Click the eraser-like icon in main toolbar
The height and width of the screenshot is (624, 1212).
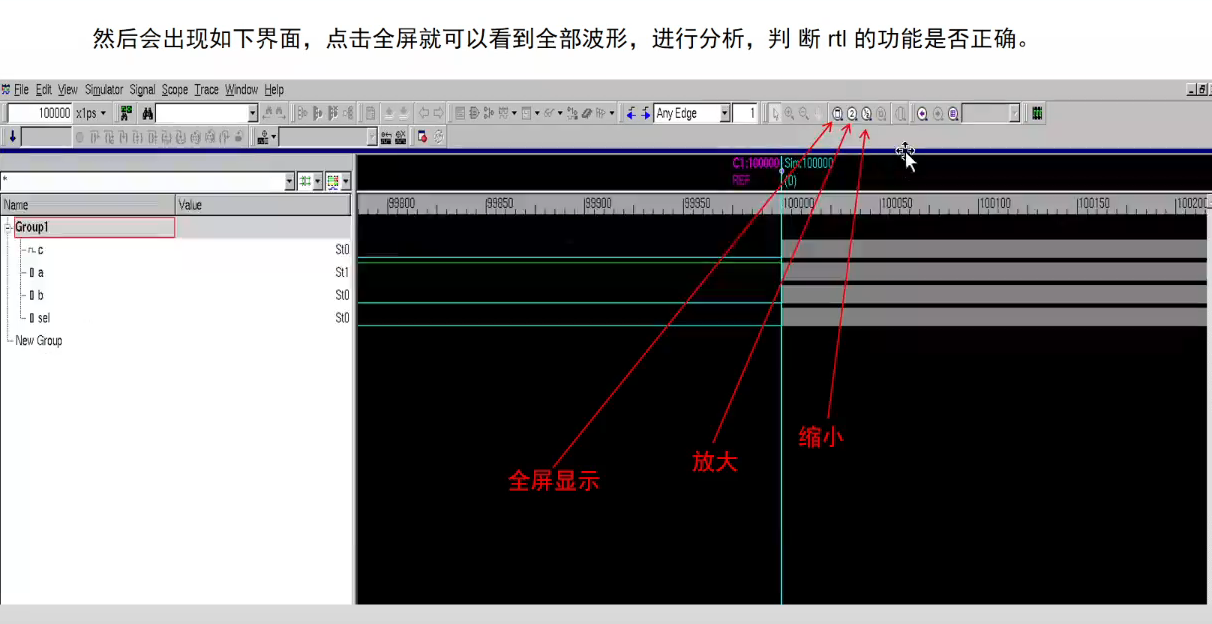point(587,114)
